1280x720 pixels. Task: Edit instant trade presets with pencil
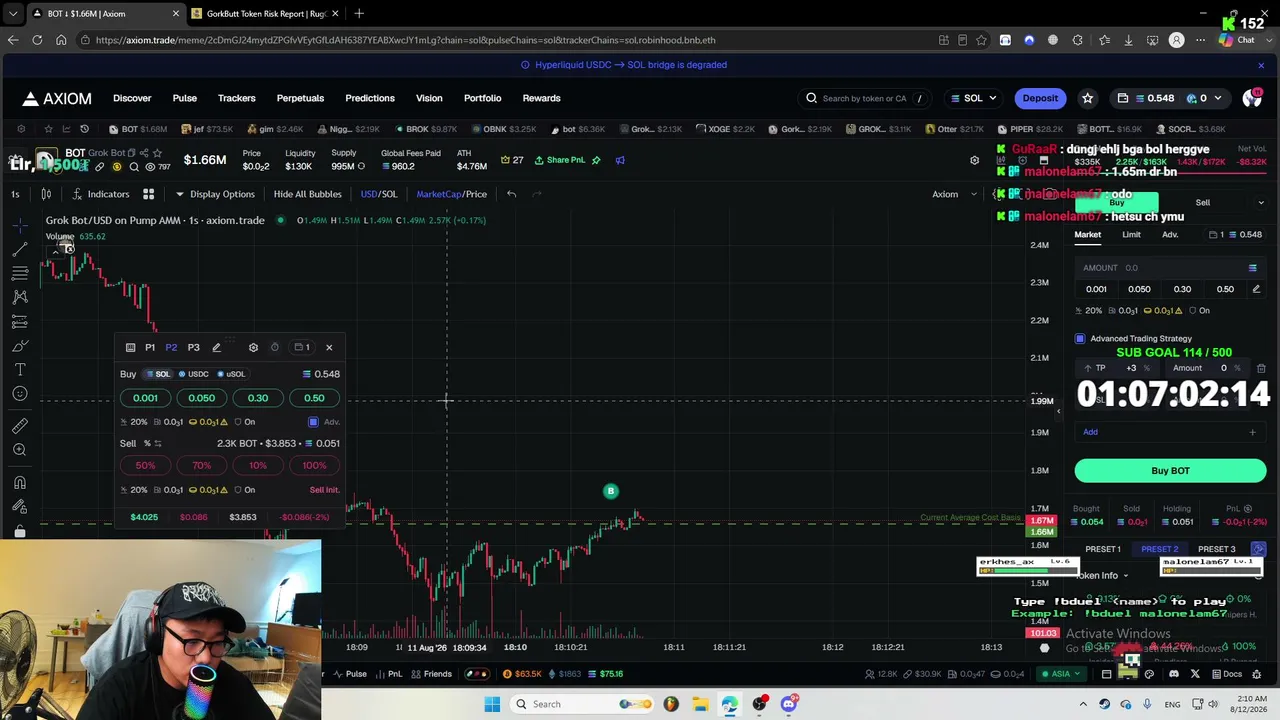click(x=216, y=347)
